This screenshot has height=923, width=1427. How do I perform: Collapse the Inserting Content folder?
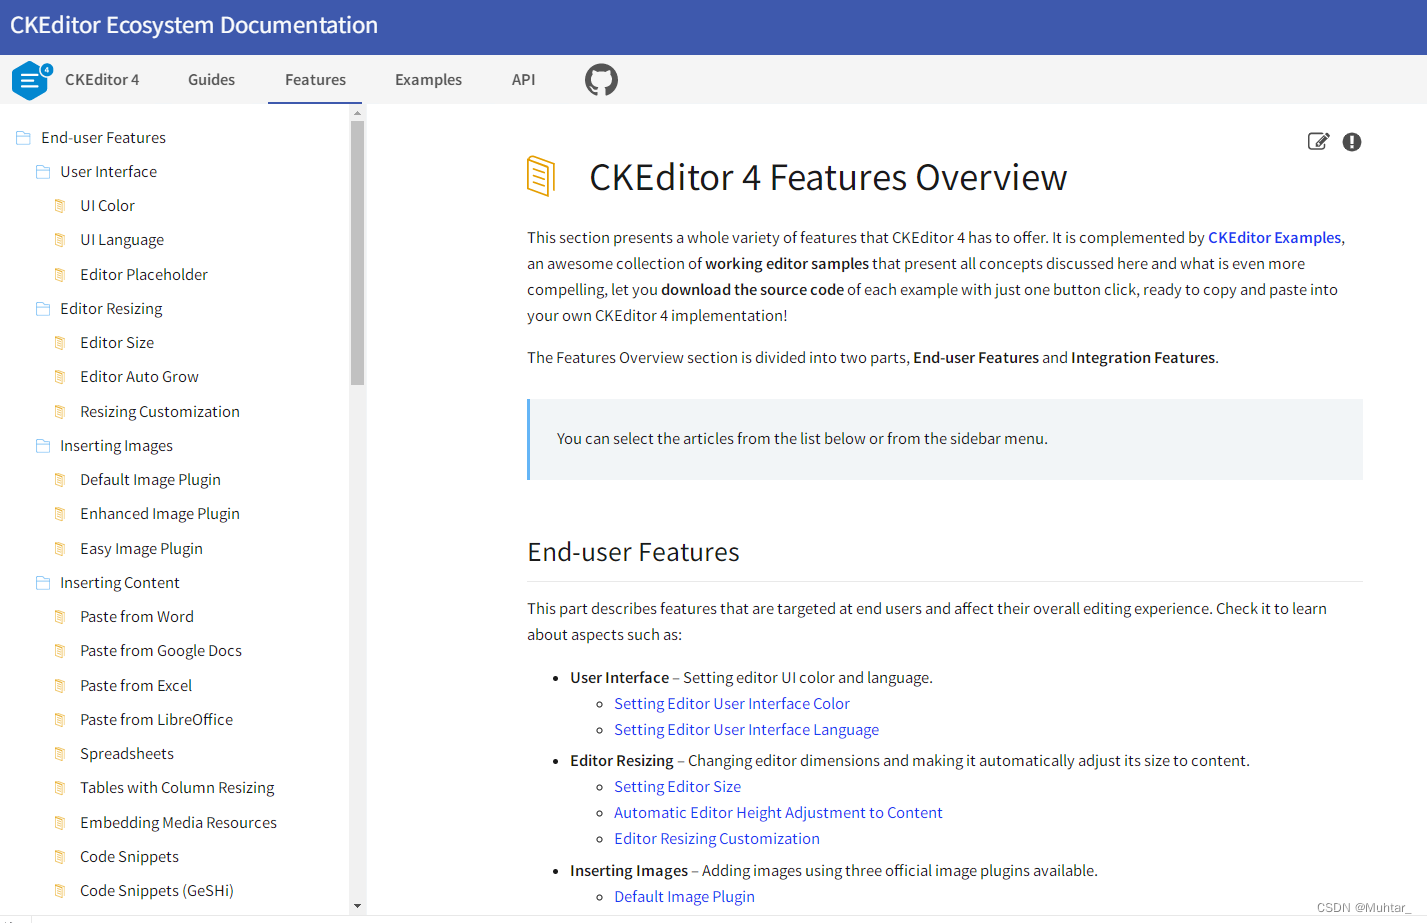pos(43,583)
